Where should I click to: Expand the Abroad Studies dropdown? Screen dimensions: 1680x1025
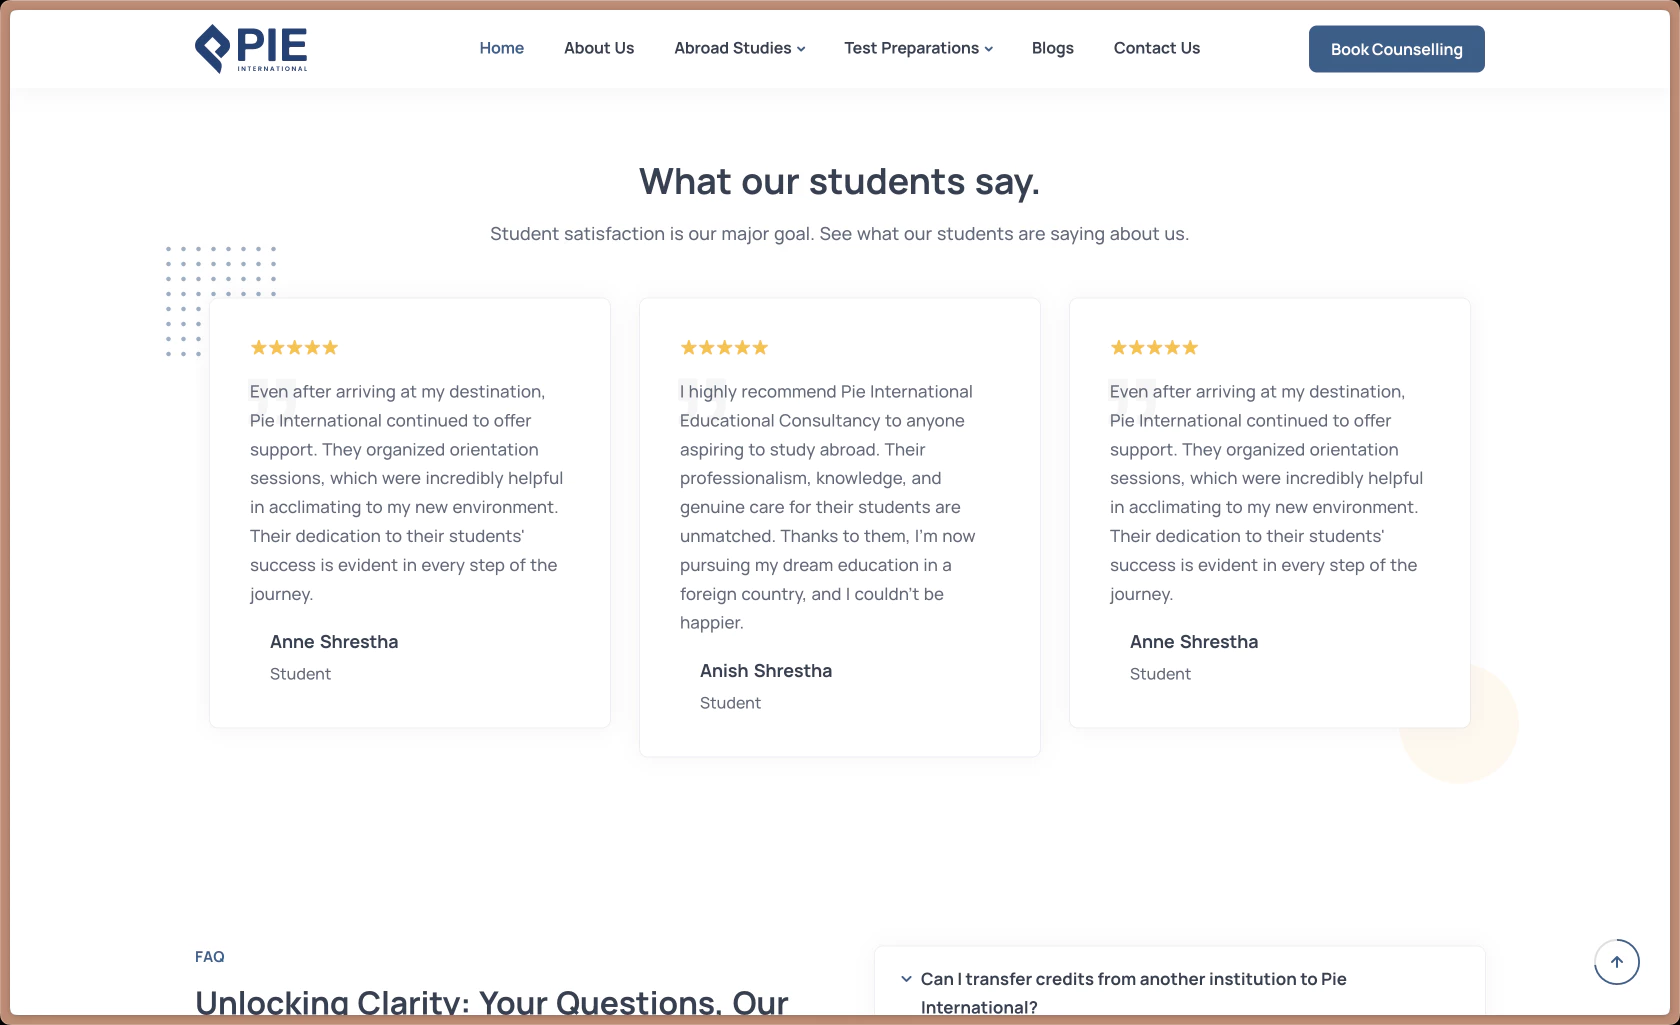pos(739,48)
